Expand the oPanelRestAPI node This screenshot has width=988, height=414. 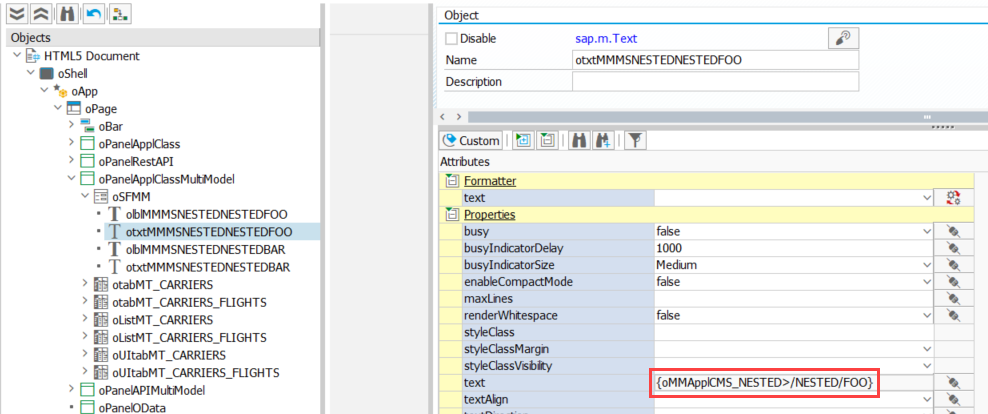(x=71, y=161)
